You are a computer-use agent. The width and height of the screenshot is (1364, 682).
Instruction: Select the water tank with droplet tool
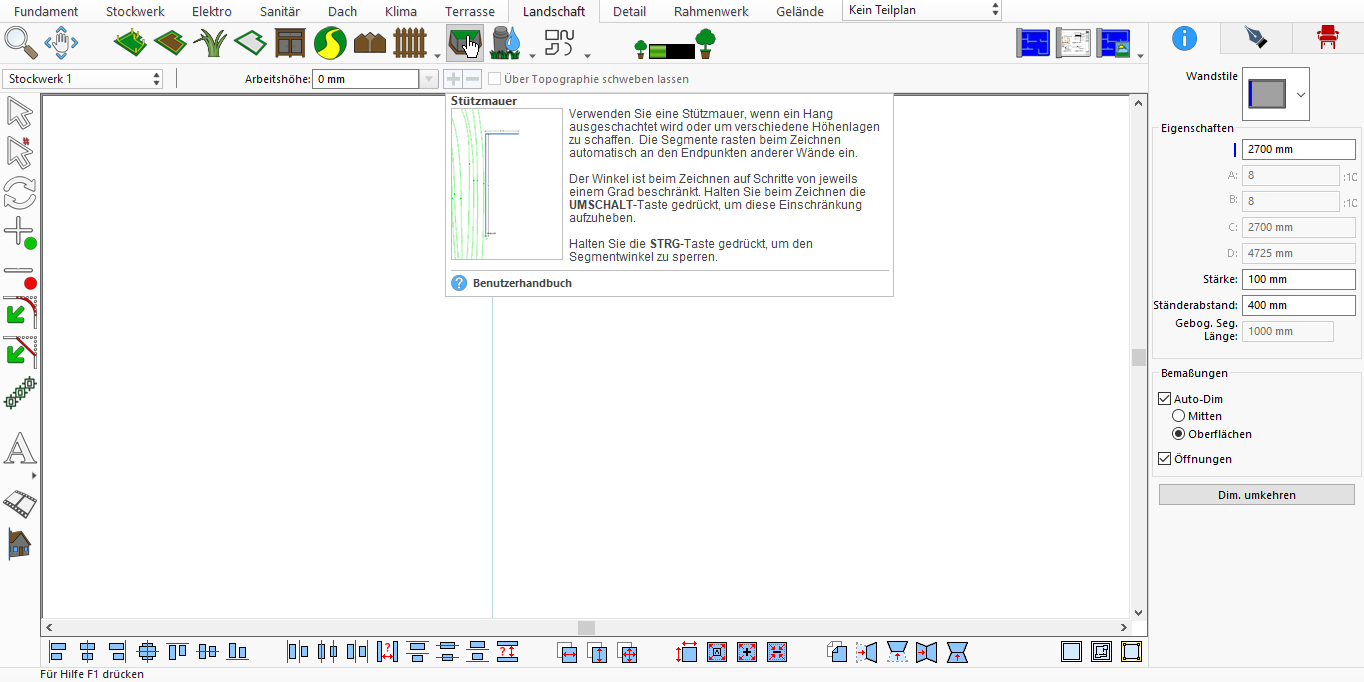point(507,43)
